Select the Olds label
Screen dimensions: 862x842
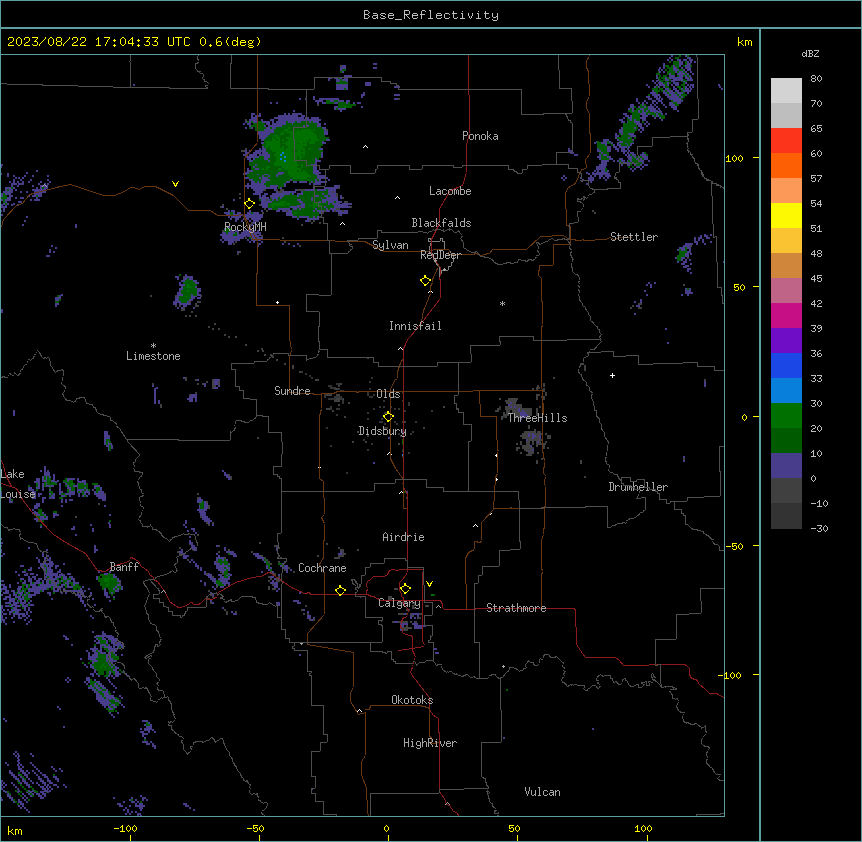coord(388,394)
